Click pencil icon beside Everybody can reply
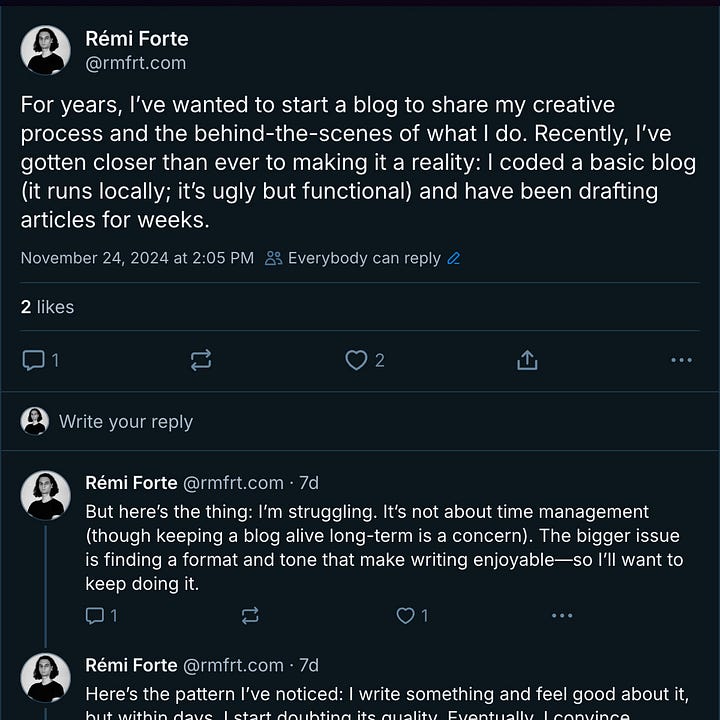The height and width of the screenshot is (720, 720). [x=454, y=259]
